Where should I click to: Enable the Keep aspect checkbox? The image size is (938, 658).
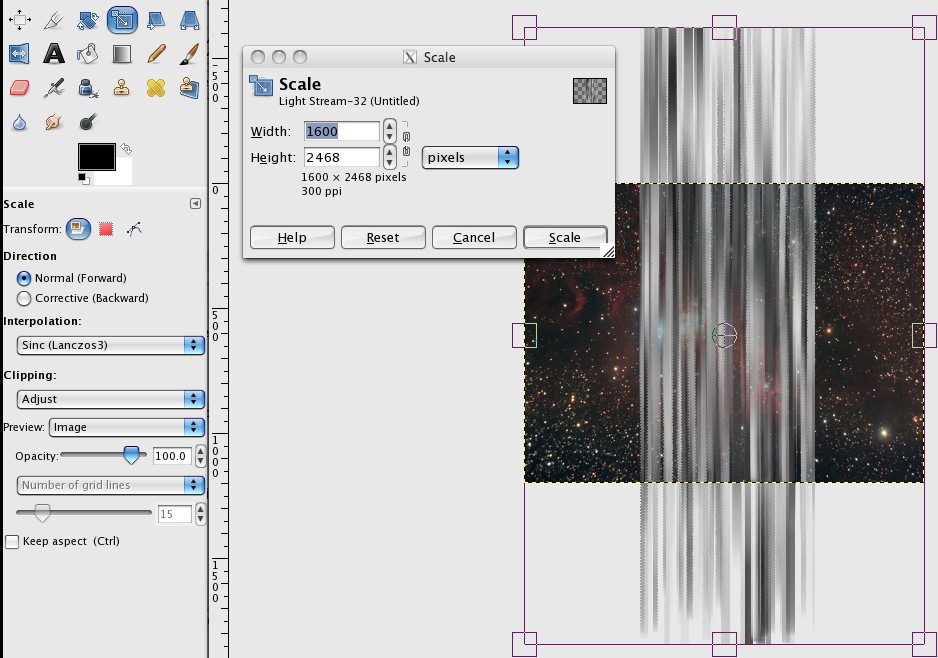[x=12, y=541]
